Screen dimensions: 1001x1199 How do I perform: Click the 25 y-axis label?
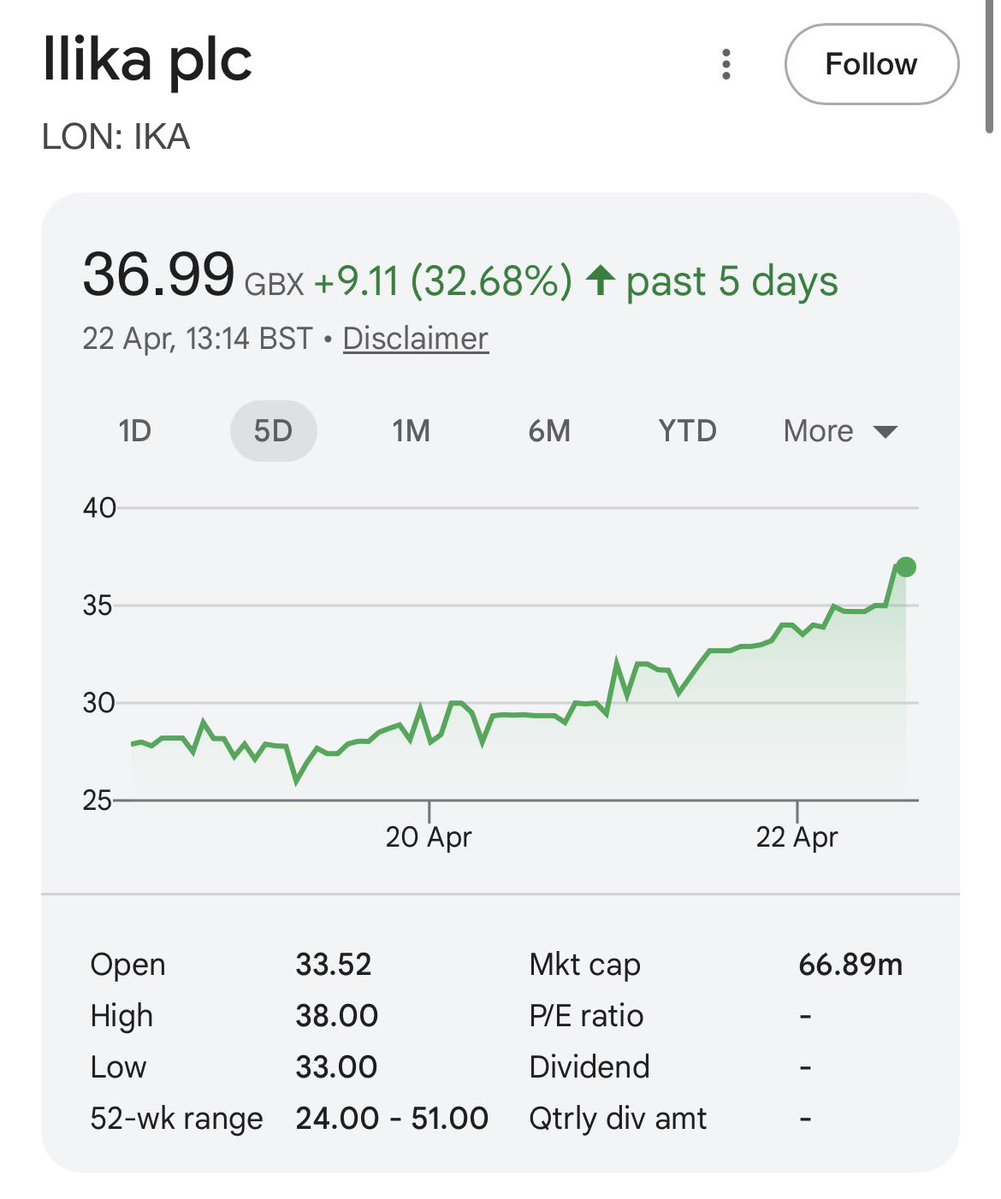(97, 801)
